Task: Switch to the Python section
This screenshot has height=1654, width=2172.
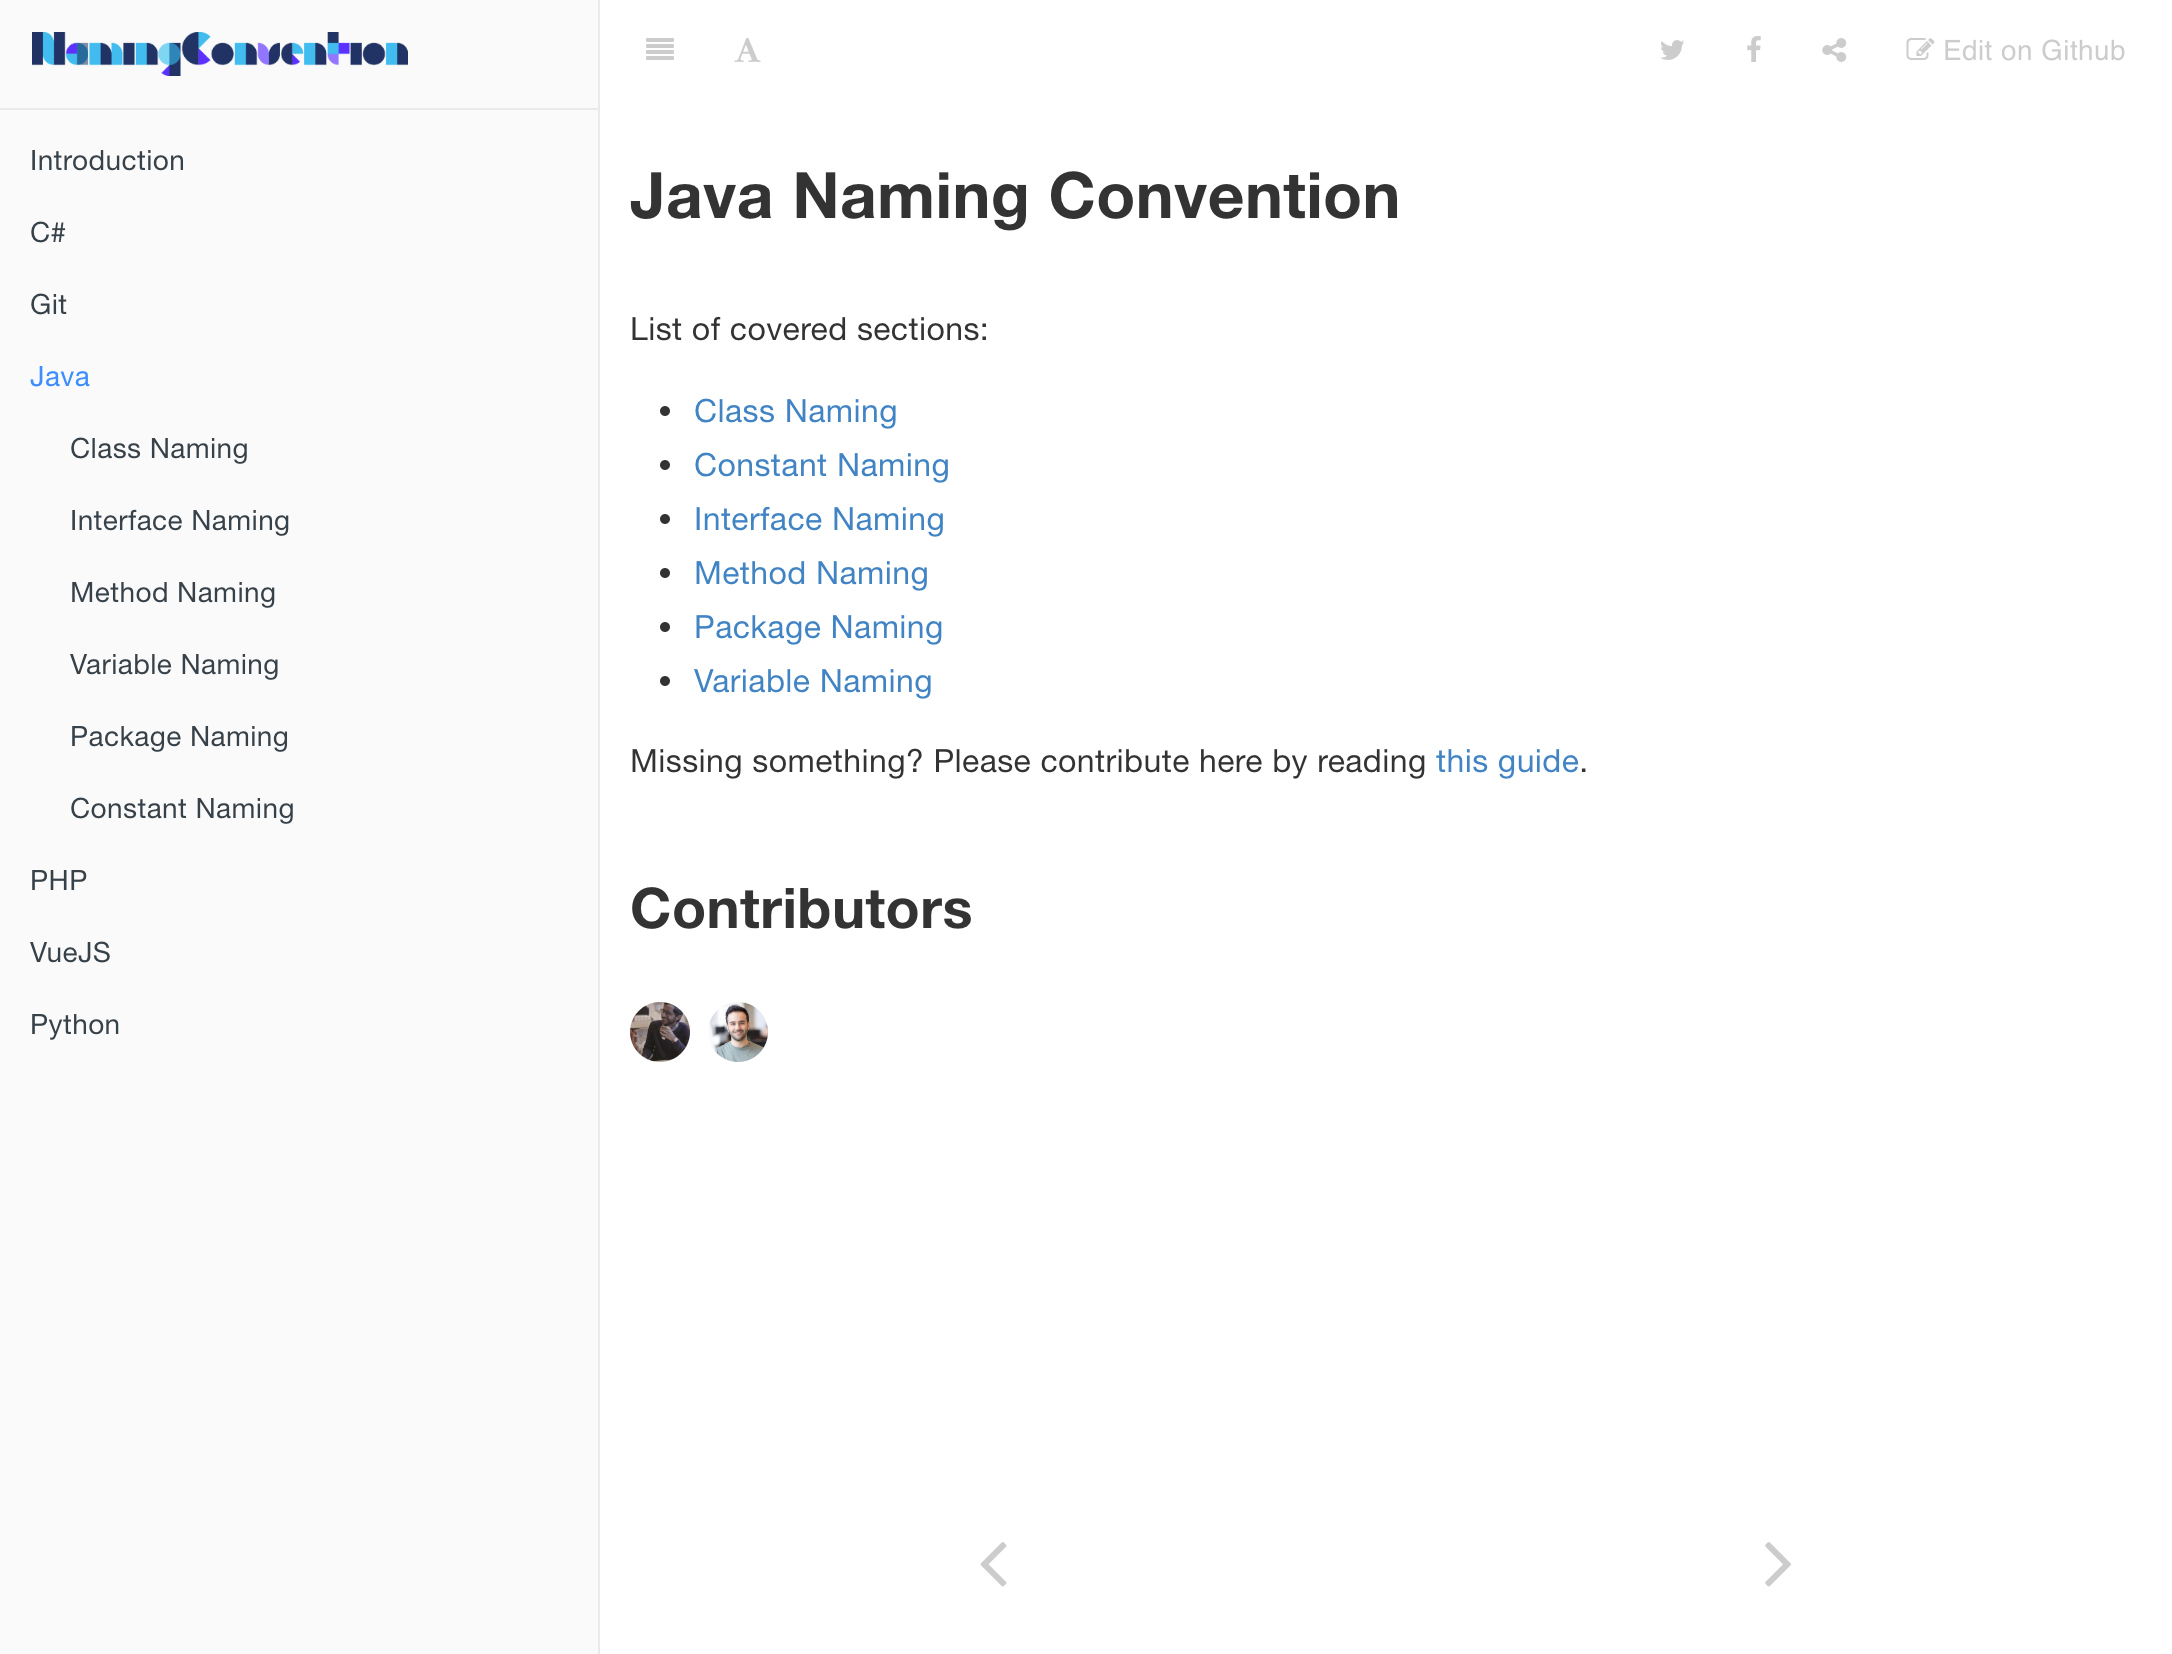Action: [x=74, y=1024]
